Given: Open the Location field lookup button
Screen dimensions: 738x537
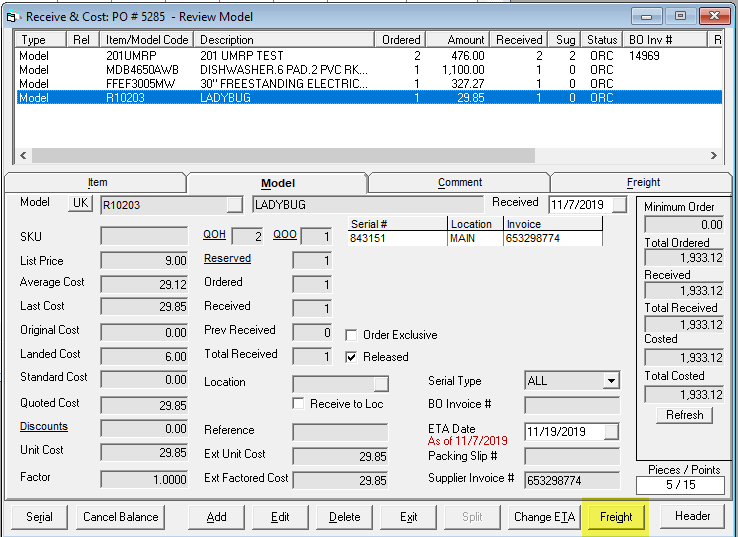Looking at the screenshot, I should pyautogui.click(x=381, y=384).
